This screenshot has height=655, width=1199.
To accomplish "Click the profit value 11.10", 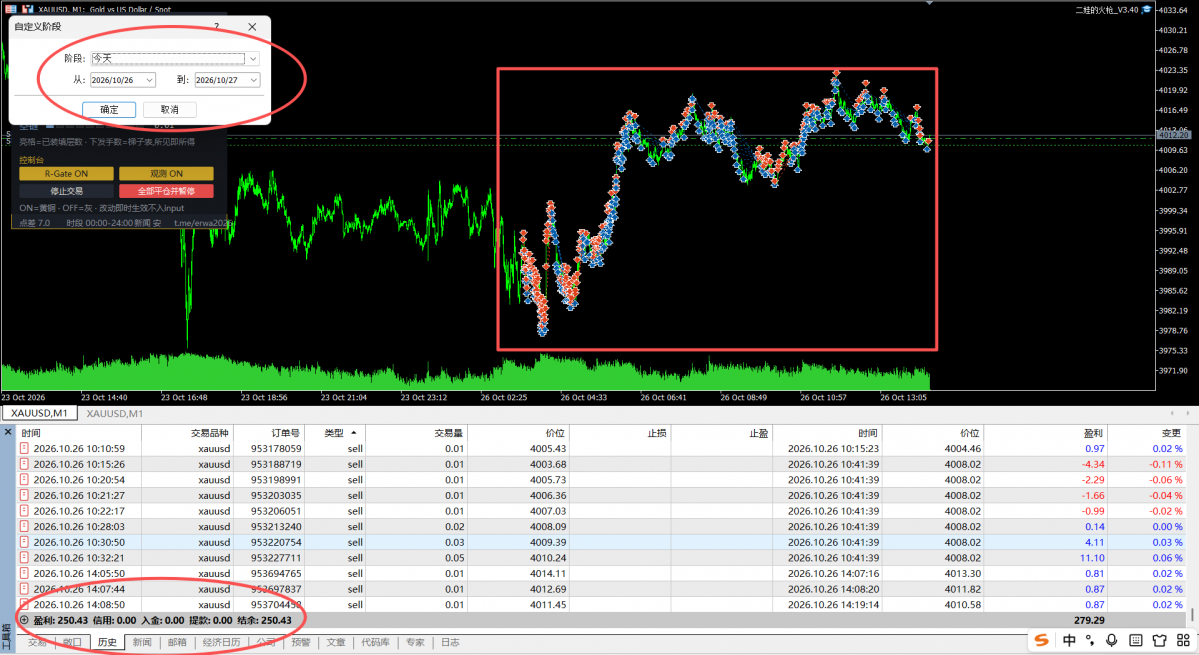I will (x=1092, y=558).
